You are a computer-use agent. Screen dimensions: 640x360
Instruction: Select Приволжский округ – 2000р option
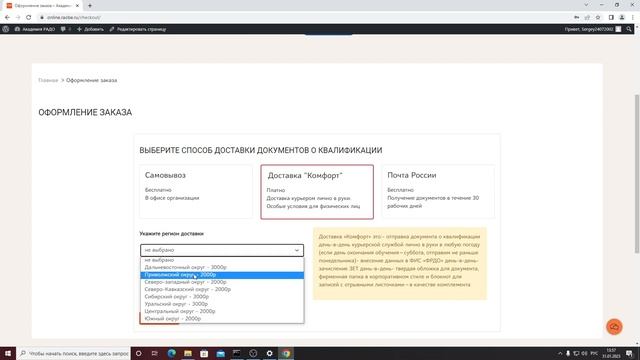tap(222, 275)
